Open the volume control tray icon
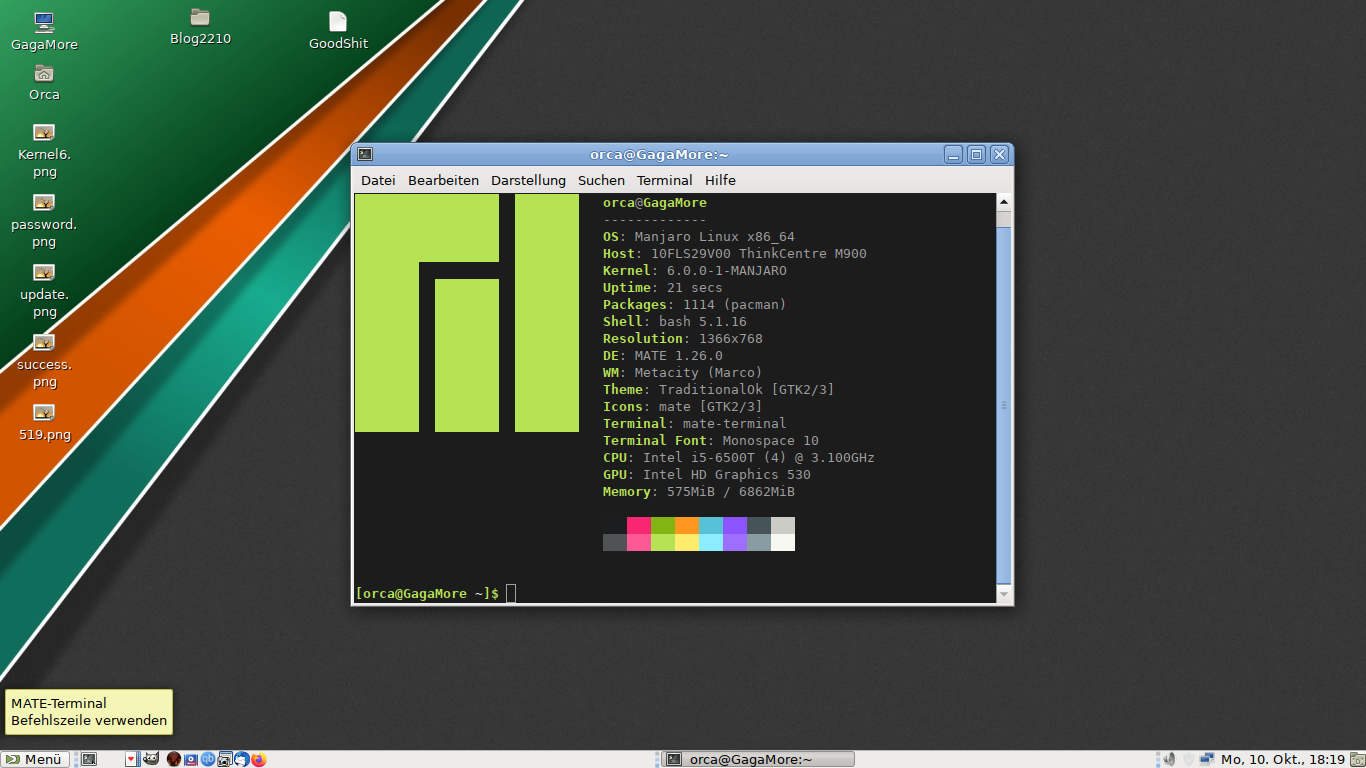The height and width of the screenshot is (768, 1366). coord(1168,759)
